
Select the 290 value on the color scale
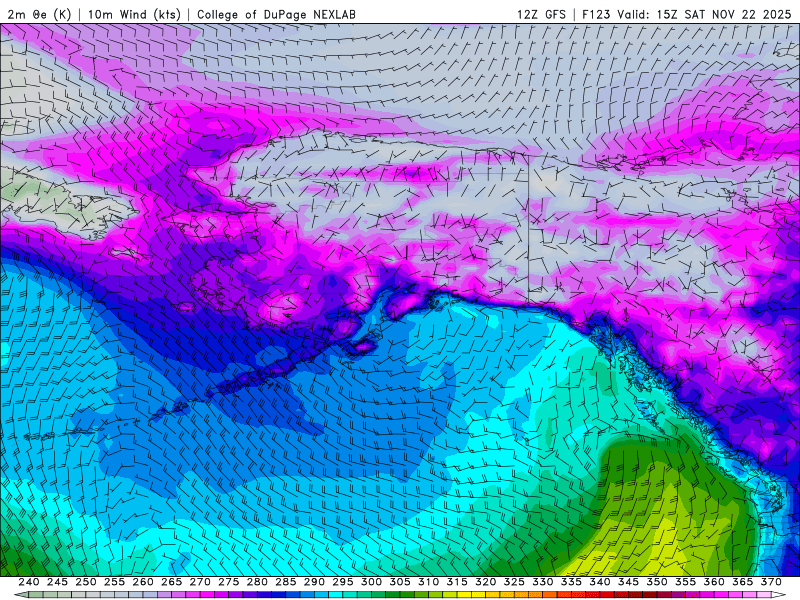[x=314, y=582]
